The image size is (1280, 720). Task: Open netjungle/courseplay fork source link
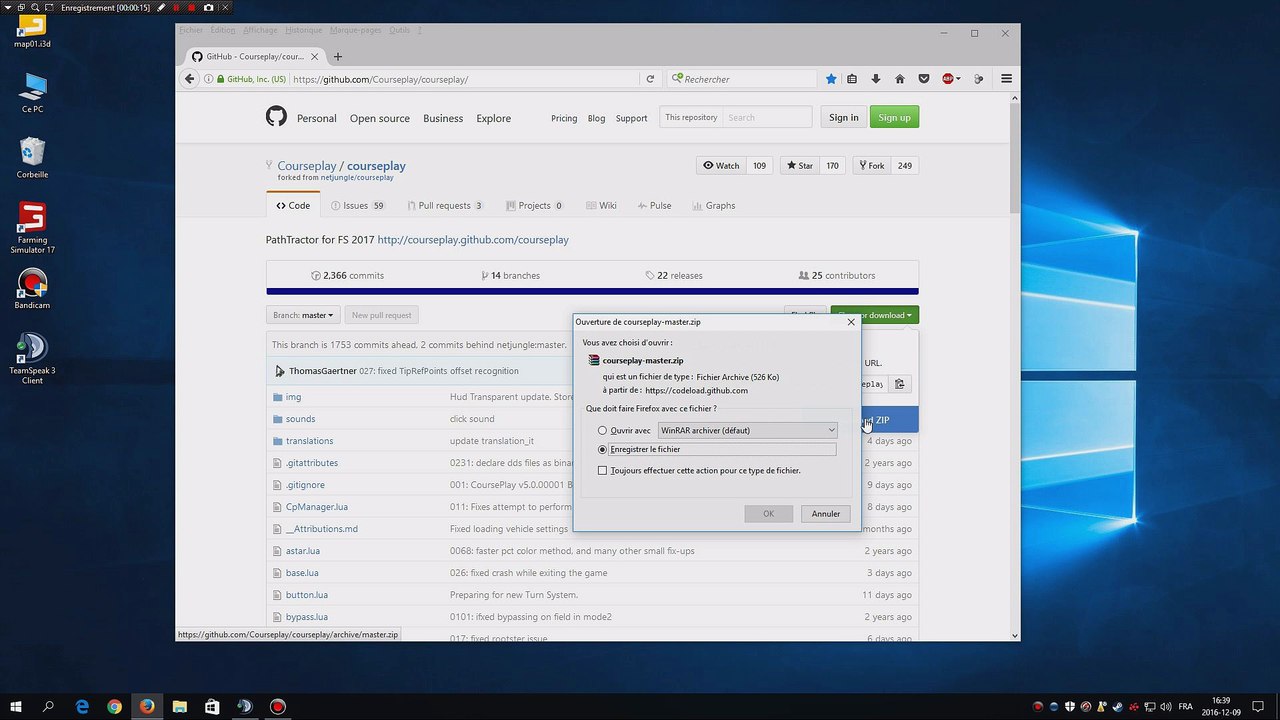click(357, 178)
